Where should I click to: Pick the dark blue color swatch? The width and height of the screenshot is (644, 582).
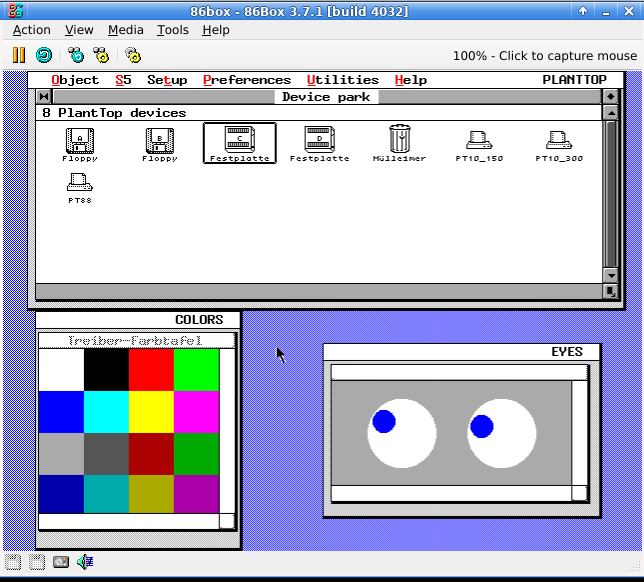[x=61, y=494]
